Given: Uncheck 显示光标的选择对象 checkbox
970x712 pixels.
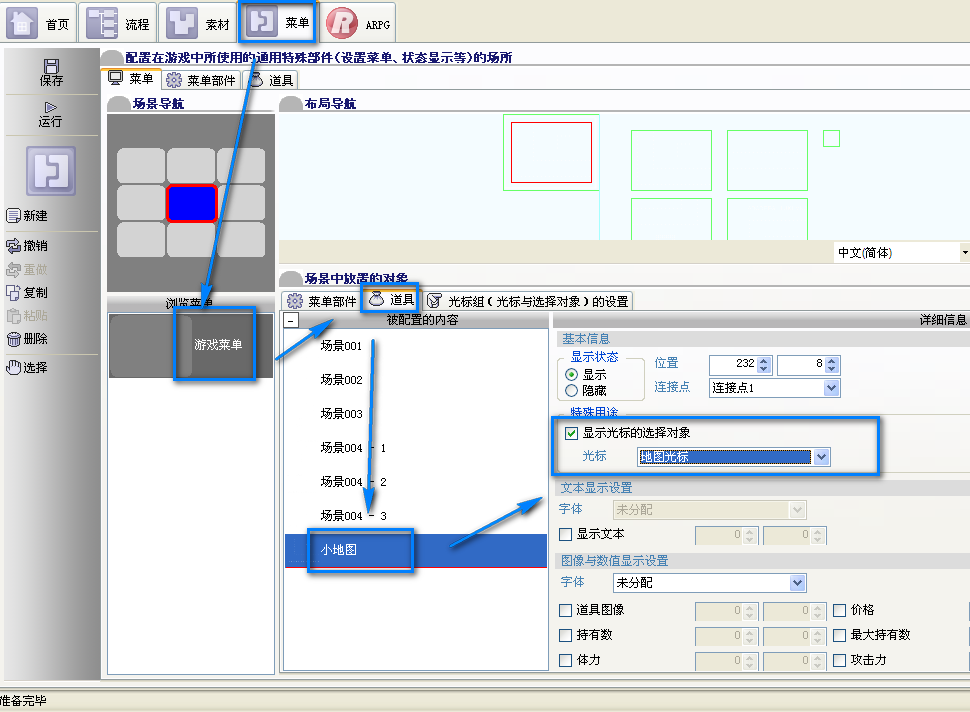Looking at the screenshot, I should click(572, 433).
